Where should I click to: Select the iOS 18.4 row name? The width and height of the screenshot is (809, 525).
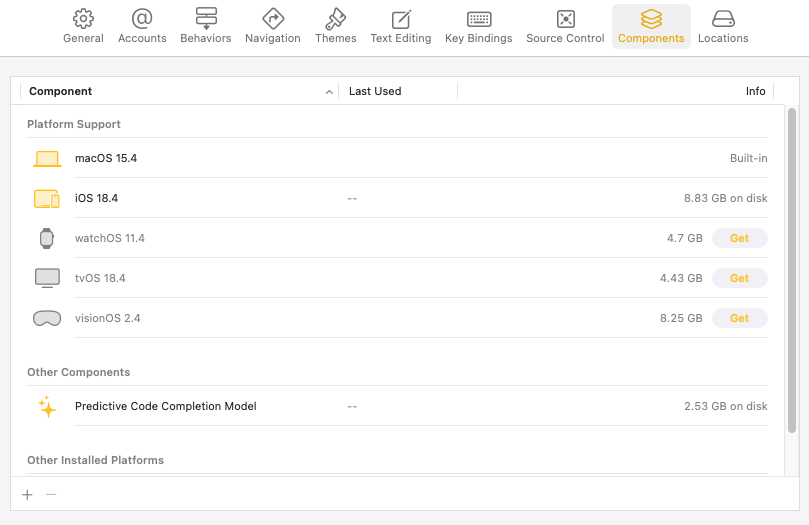coord(96,199)
